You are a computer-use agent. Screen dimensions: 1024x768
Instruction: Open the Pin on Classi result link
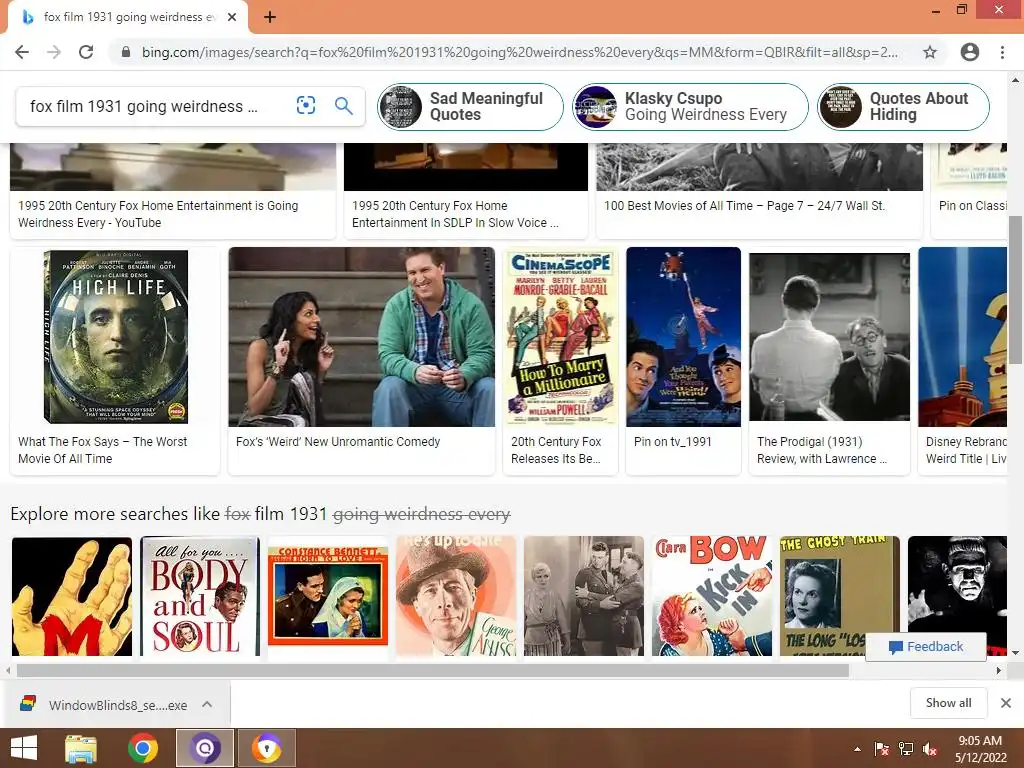point(972,206)
